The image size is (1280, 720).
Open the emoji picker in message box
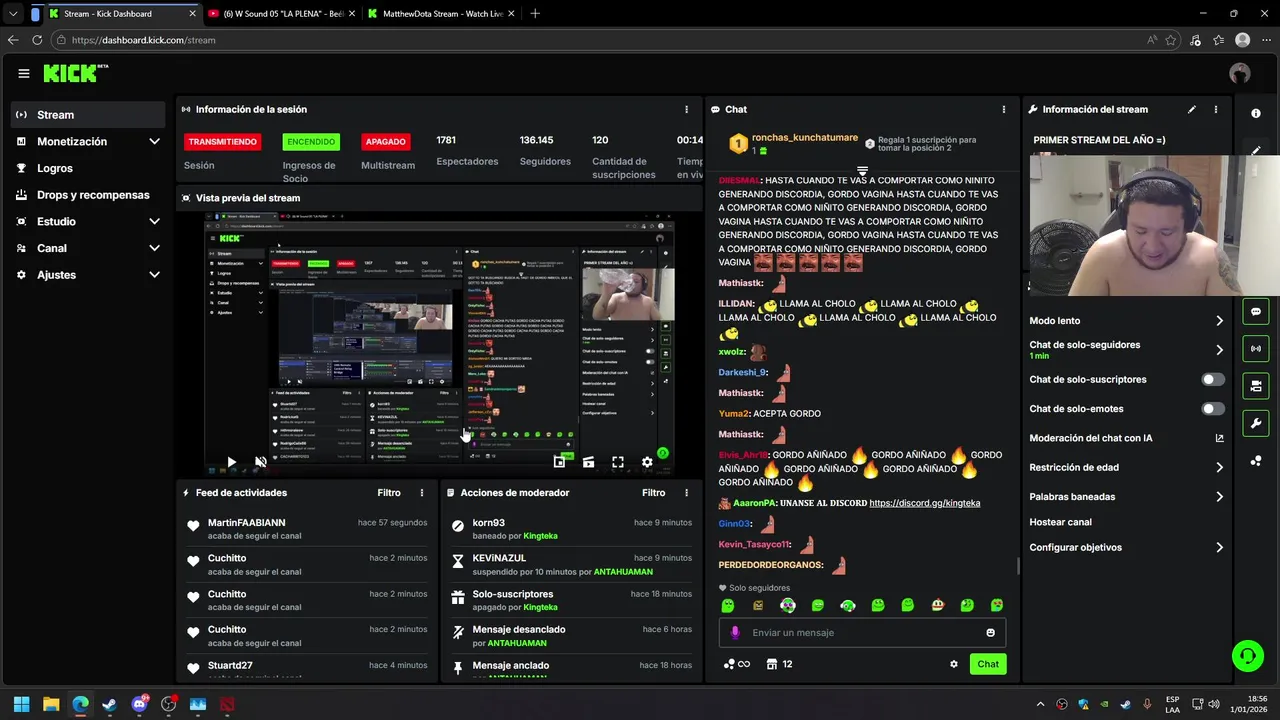pyautogui.click(x=991, y=632)
